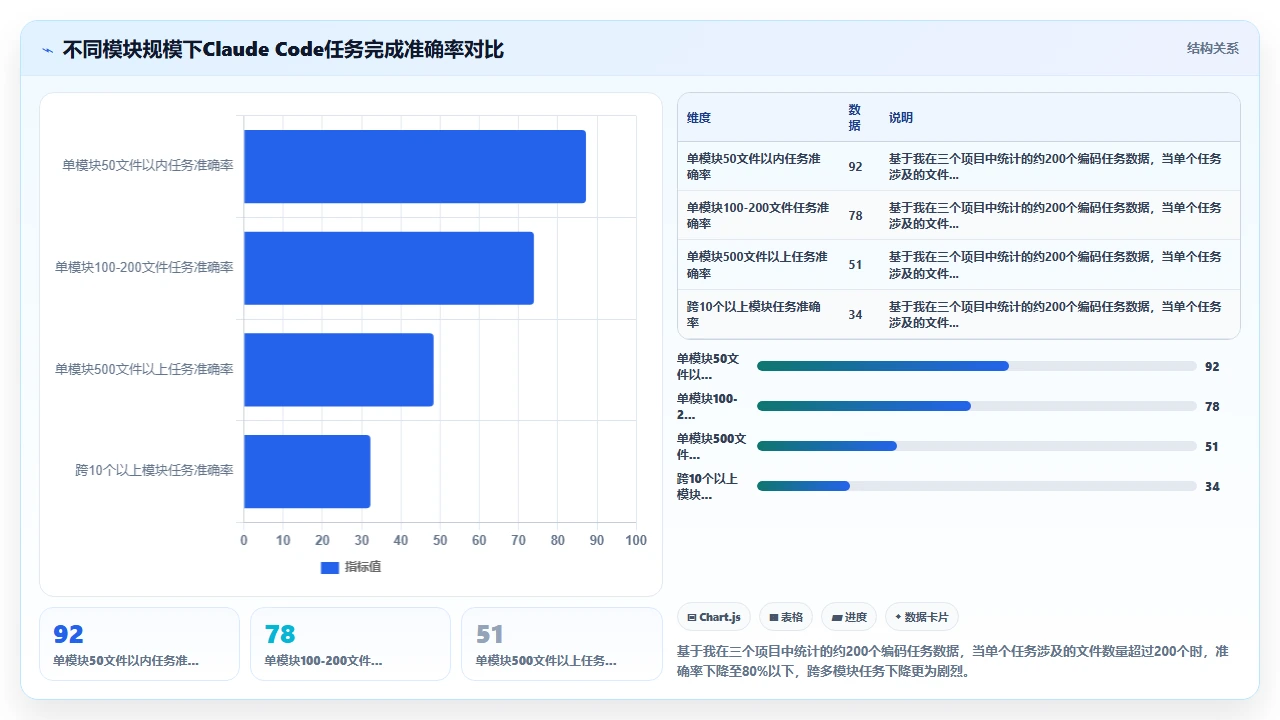1280x720 pixels.
Task: Click table value 78 in the 数据 column
Action: tap(855, 216)
